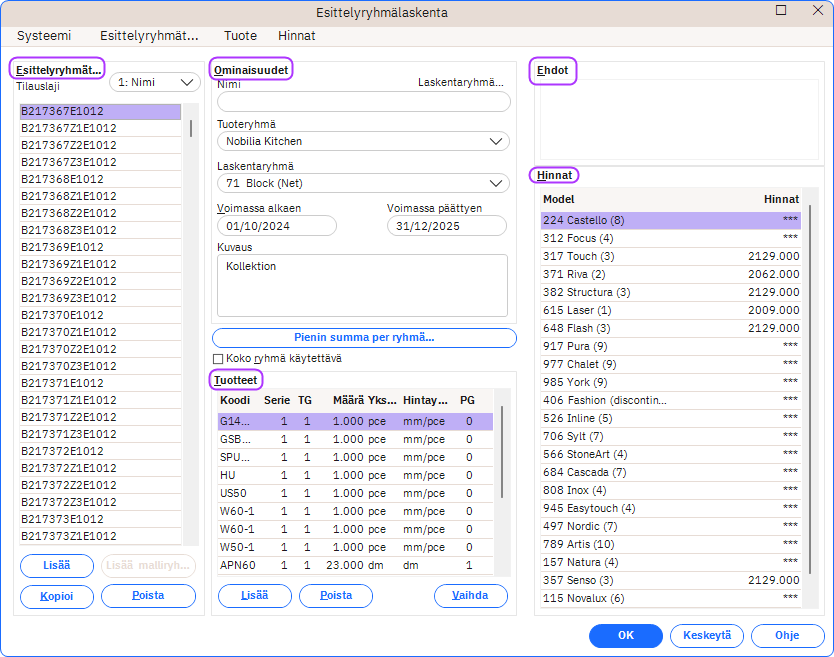
Task: Click the Vaihda button under products
Action: [470, 596]
